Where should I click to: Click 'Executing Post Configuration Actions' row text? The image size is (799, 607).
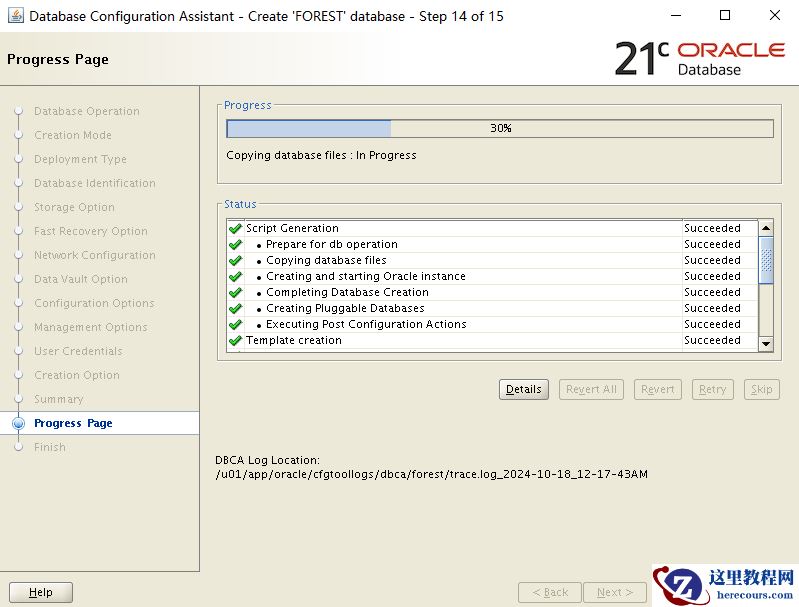tap(366, 325)
